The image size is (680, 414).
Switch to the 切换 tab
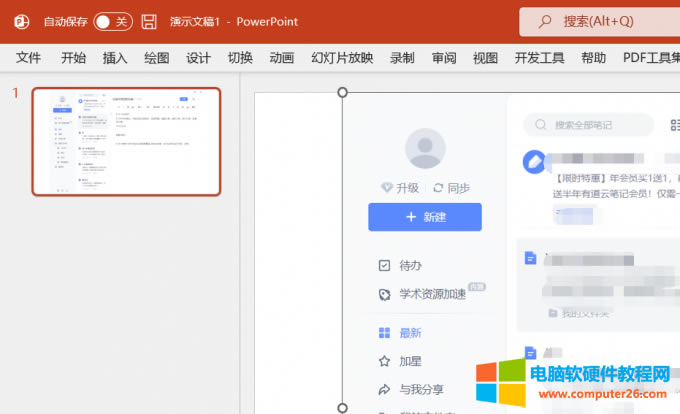pos(240,58)
